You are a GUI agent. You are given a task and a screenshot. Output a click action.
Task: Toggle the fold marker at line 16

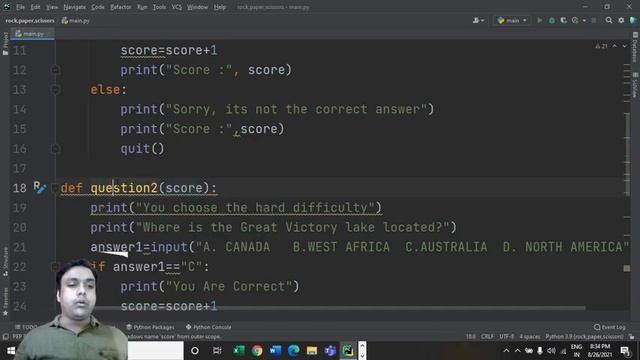point(56,149)
